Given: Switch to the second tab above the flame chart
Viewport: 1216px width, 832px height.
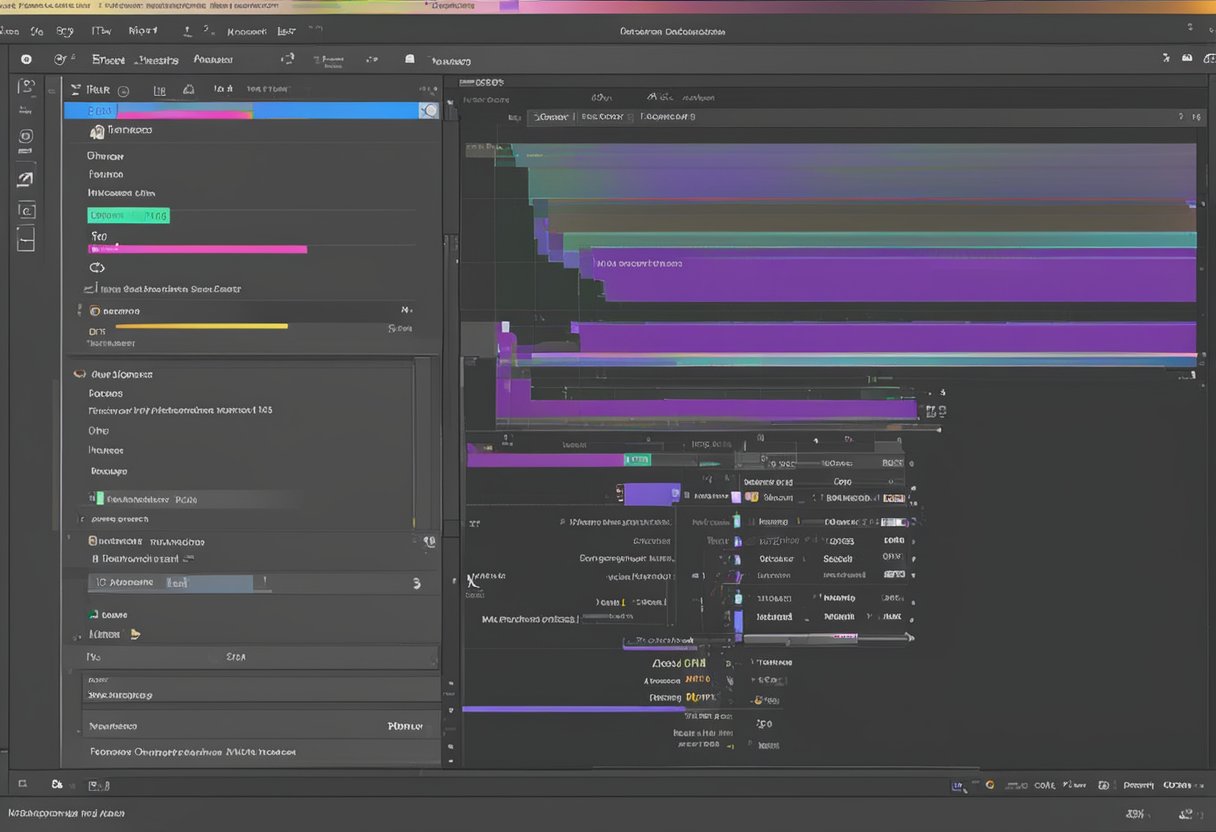Looking at the screenshot, I should 607,116.
